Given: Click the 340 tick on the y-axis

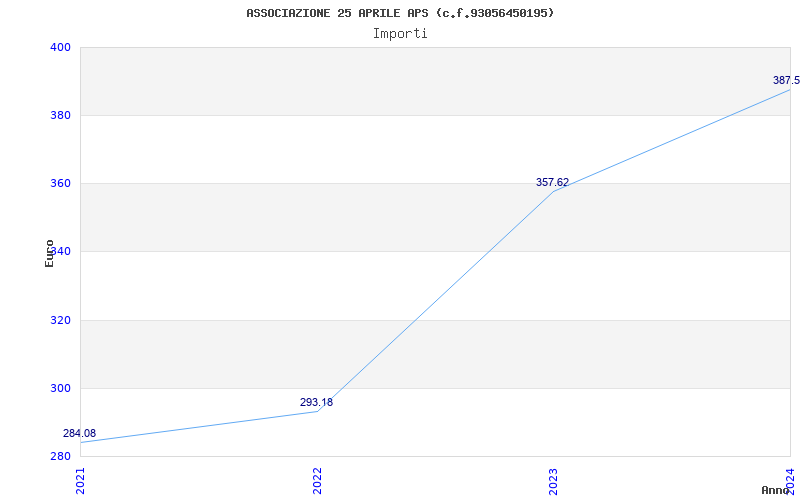Looking at the screenshot, I should (x=59, y=251).
